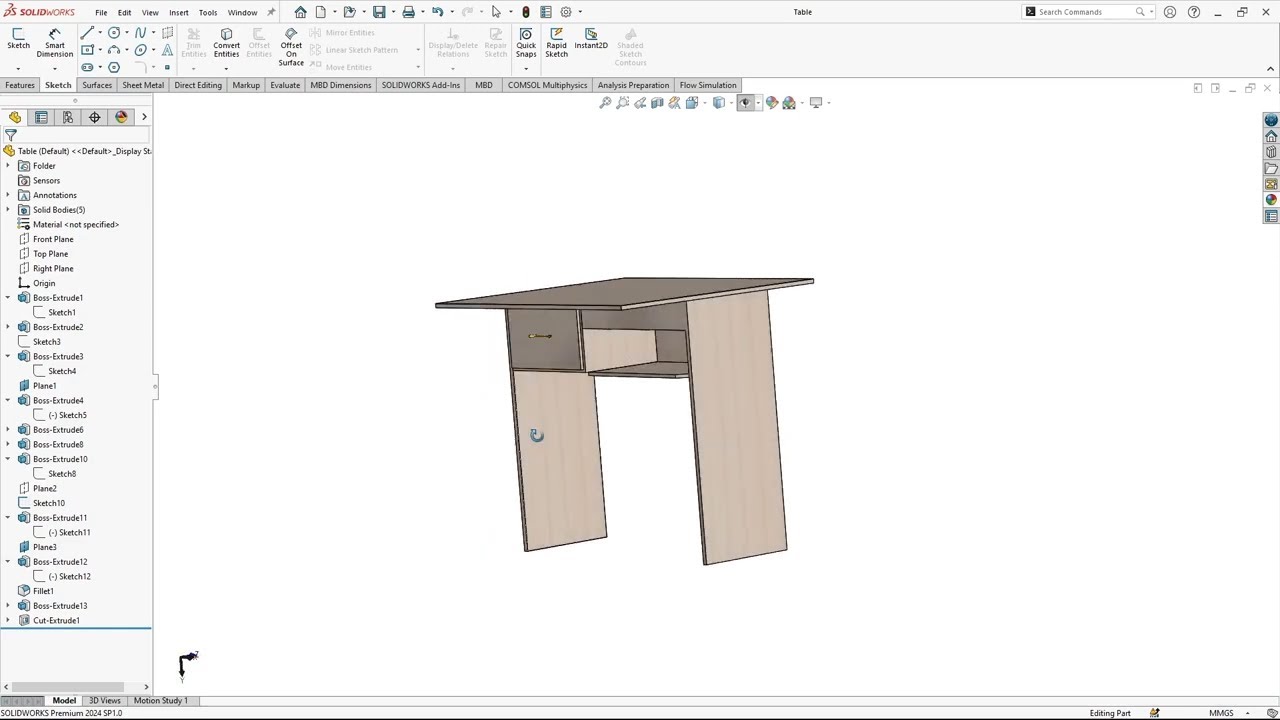Select Cut-Extrude1 feature
1280x720 pixels.
click(56, 620)
